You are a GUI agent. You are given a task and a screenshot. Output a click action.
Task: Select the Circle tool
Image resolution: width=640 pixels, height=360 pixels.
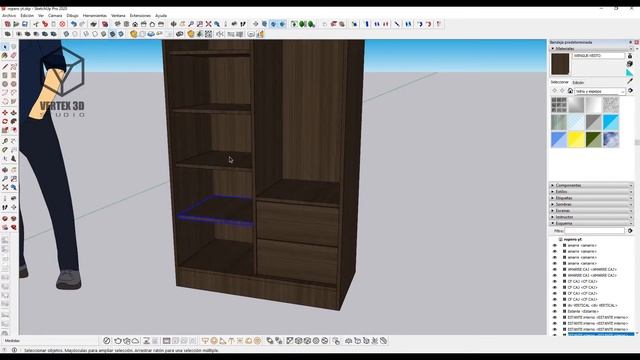(5, 84)
